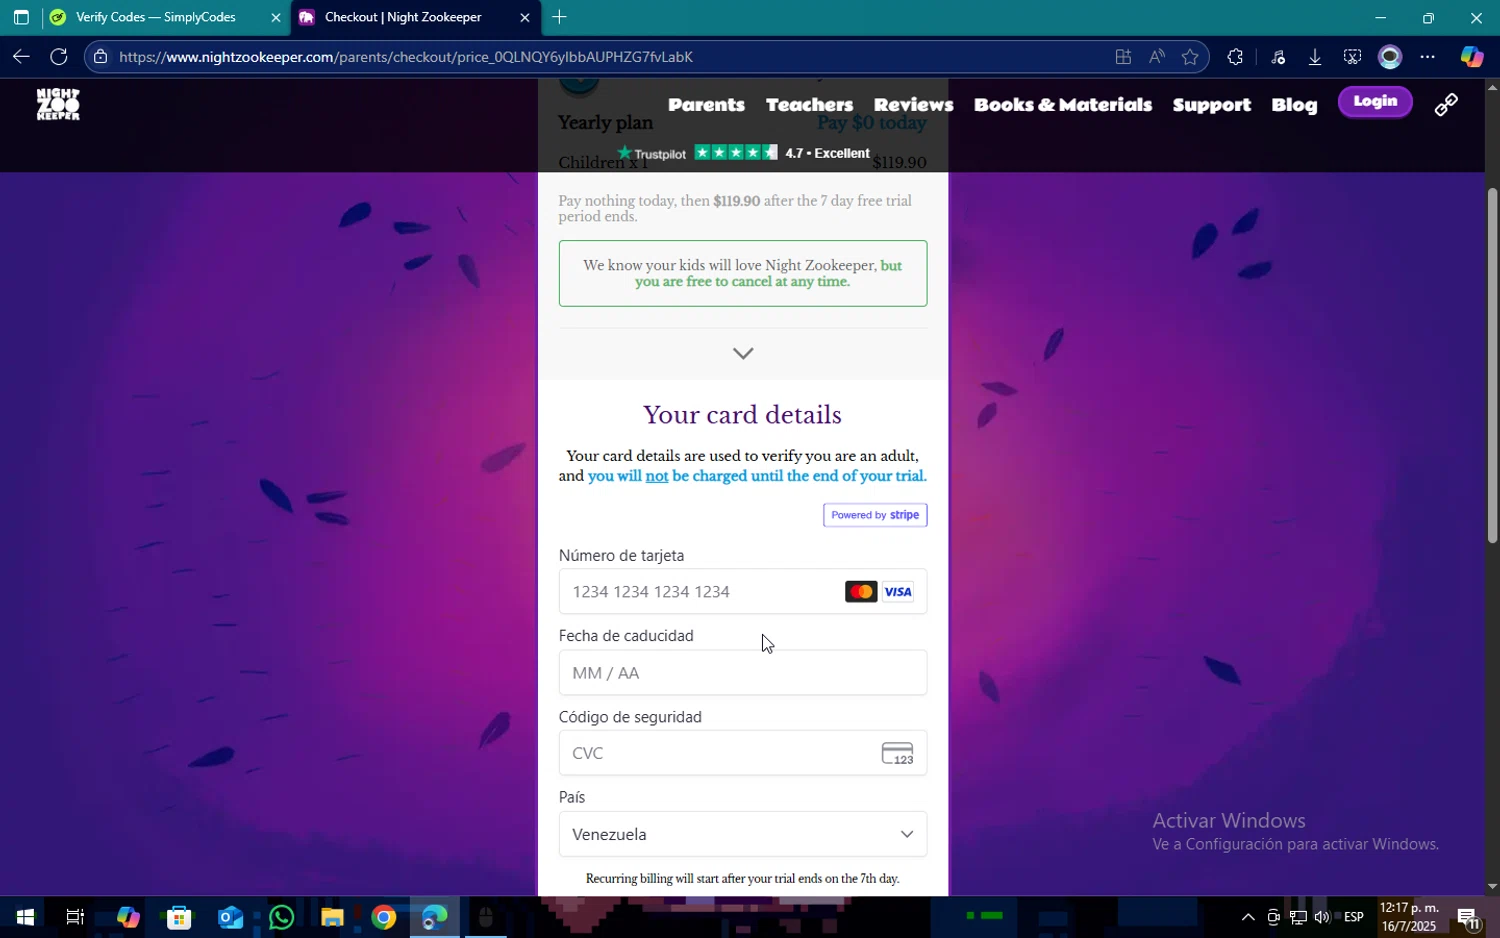Open the tab actions menu icon
The image size is (1500, 938).
(x=21, y=17)
